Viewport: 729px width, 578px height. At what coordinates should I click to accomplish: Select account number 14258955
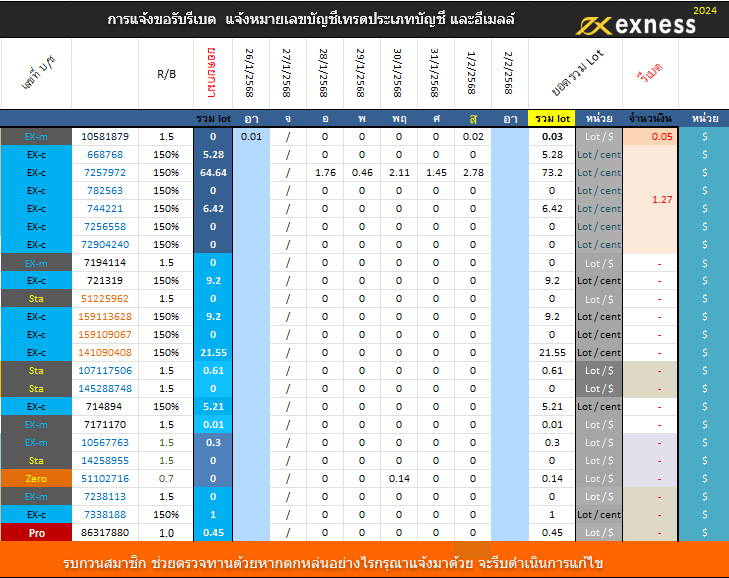tap(105, 460)
